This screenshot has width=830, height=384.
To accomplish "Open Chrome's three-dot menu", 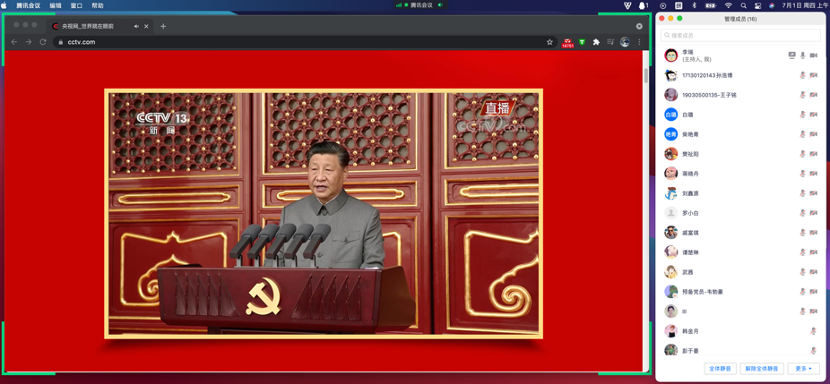I will tap(639, 42).
